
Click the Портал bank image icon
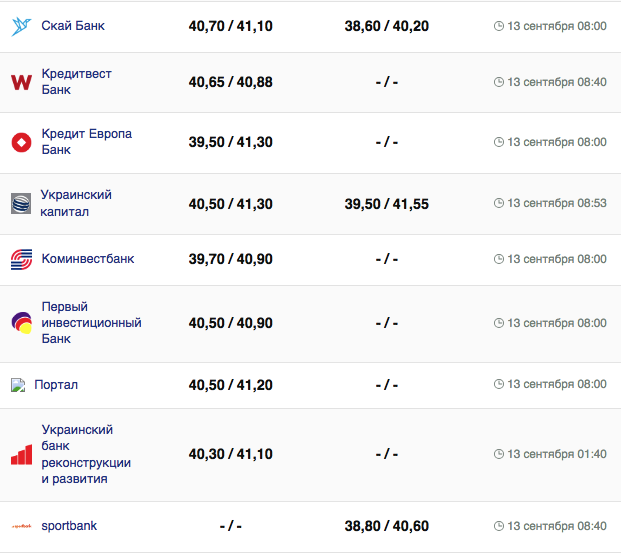[x=17, y=385]
